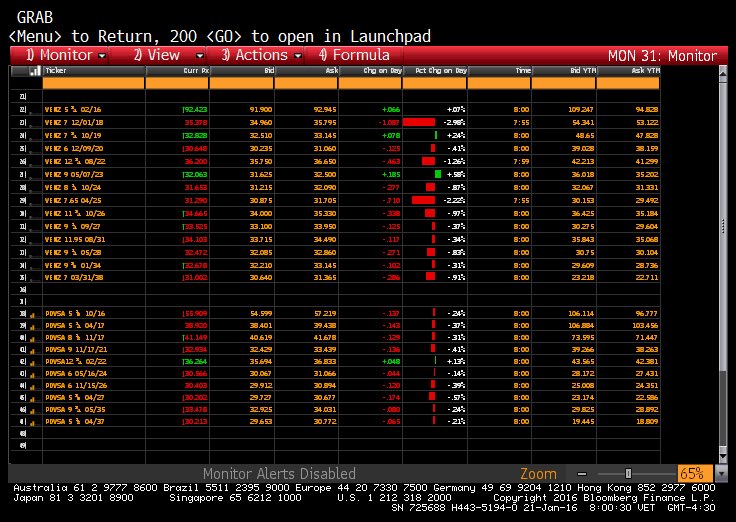Click the MON 31: Monitor title label
The image size is (736, 522).
click(662, 56)
